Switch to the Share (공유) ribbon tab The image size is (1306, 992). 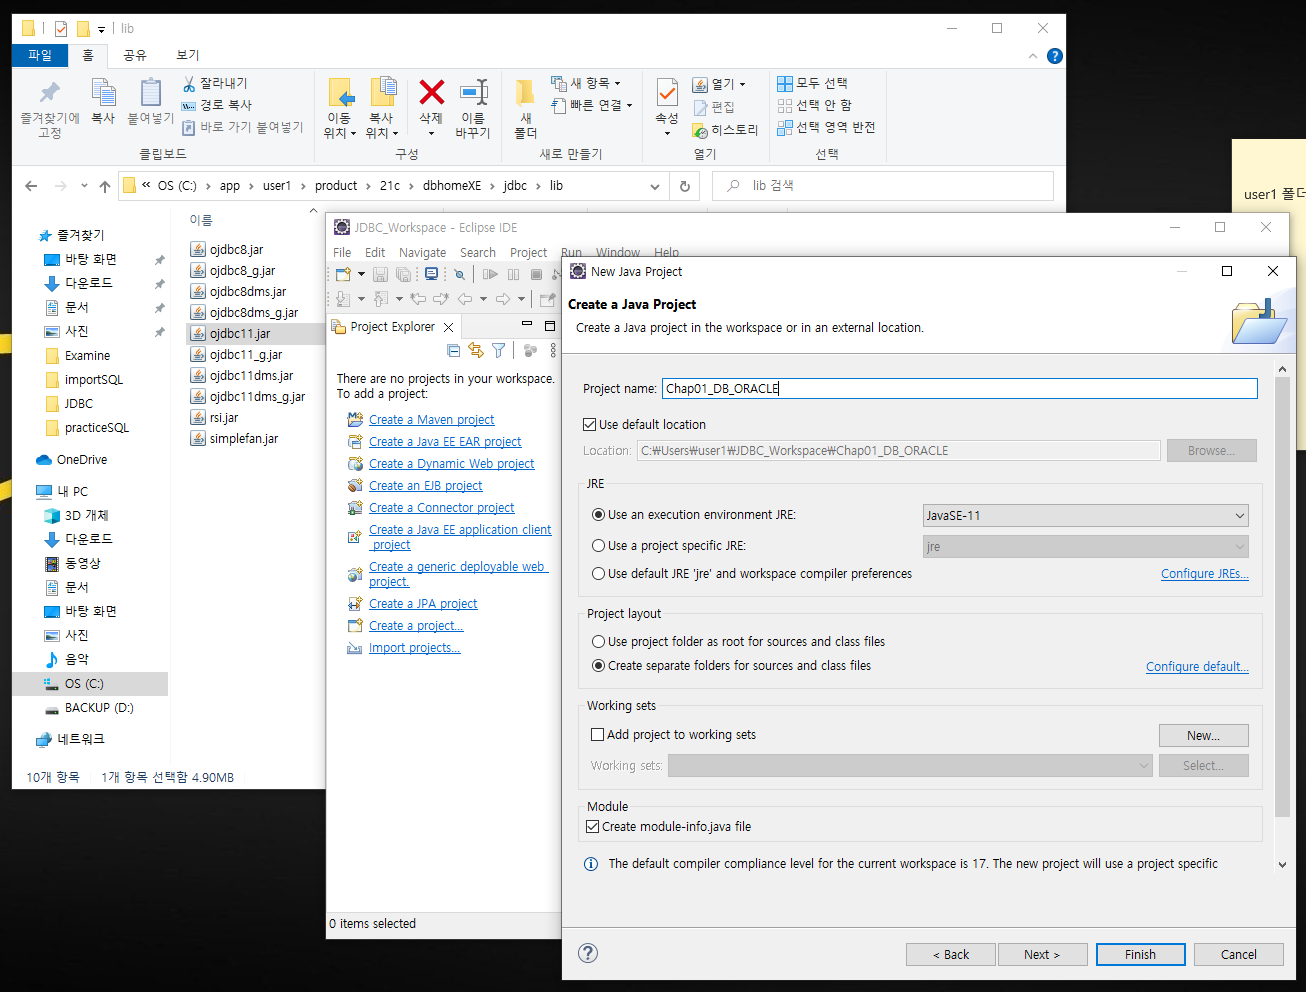[134, 55]
